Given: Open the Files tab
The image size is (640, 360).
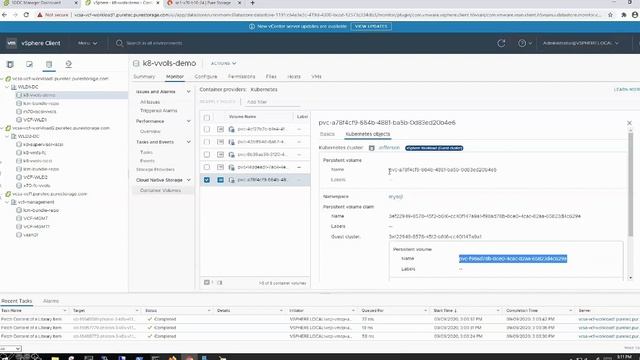Looking at the screenshot, I should click(x=271, y=76).
